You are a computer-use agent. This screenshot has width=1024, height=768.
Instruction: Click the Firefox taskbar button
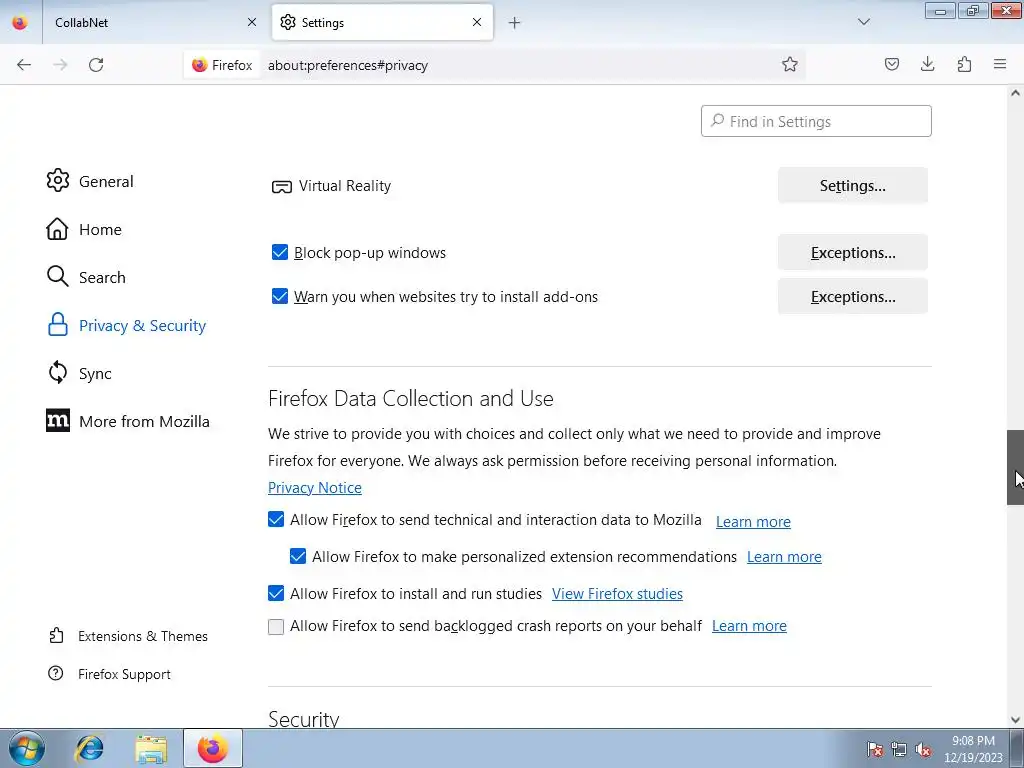pos(213,748)
